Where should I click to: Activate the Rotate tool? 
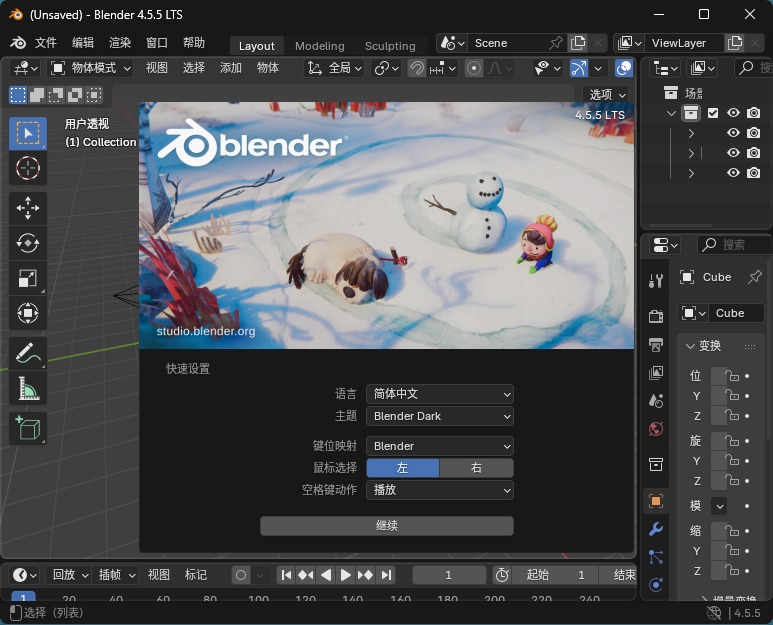28,243
